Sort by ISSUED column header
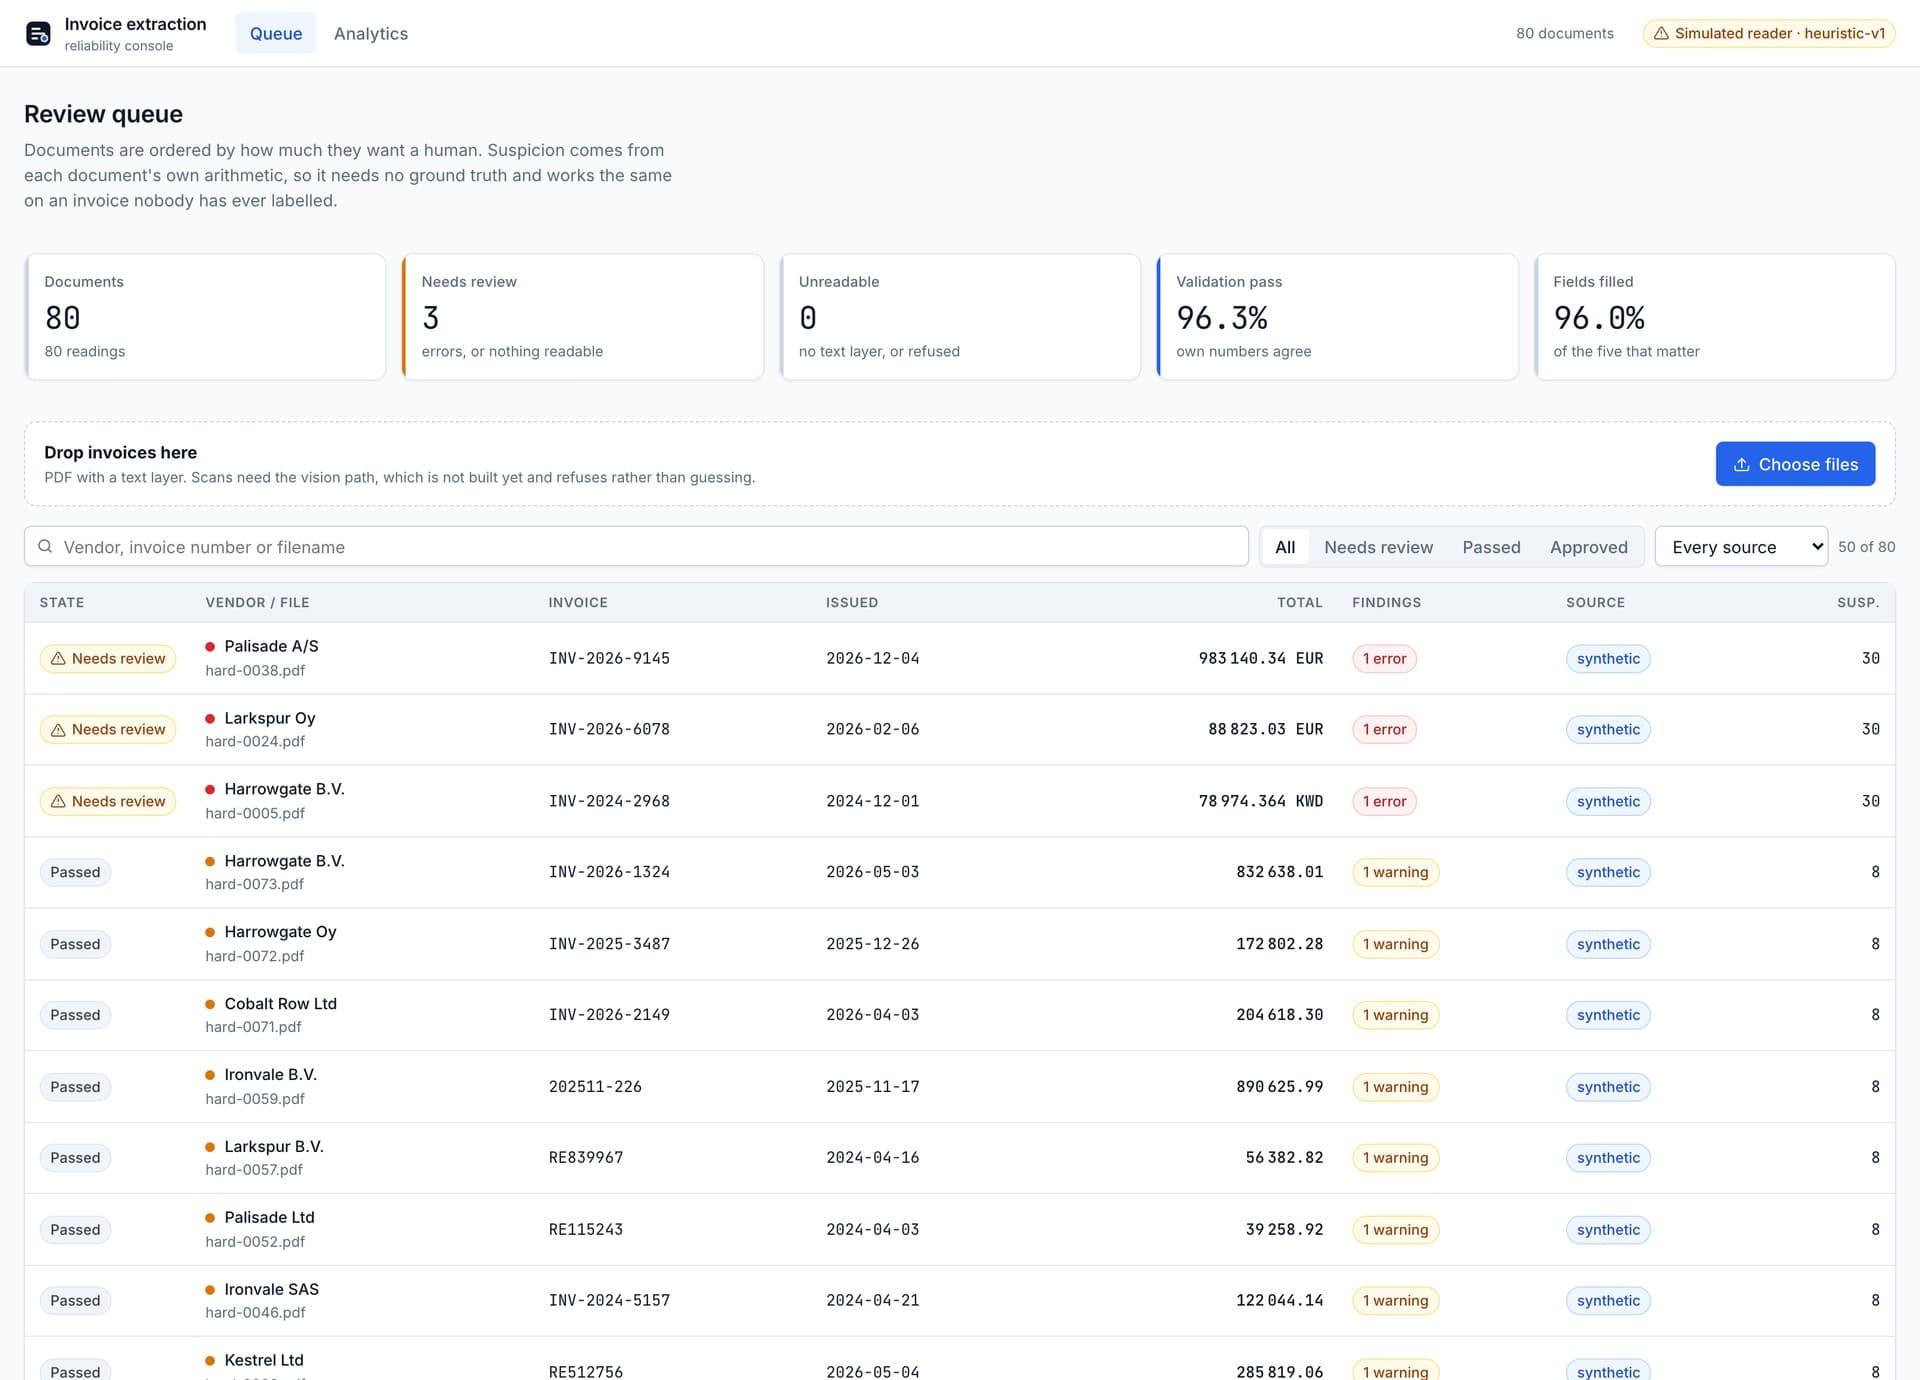The image size is (1920, 1380). point(852,603)
